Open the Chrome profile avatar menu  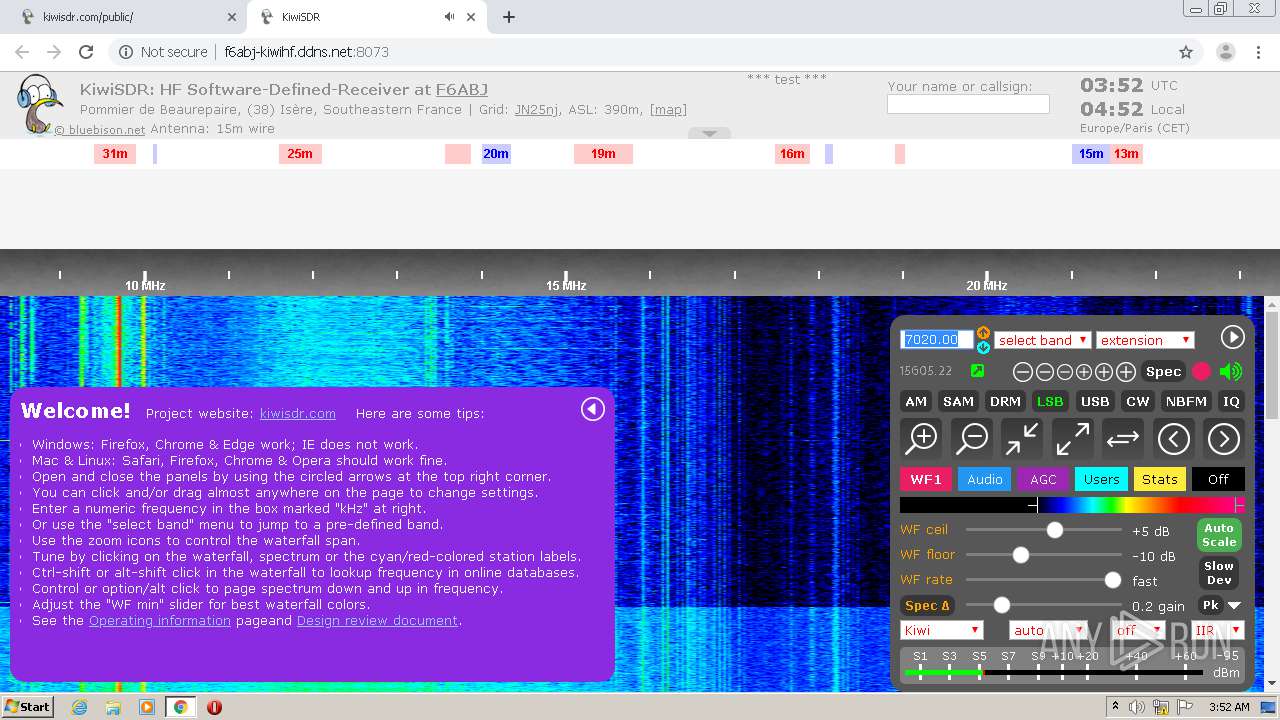(x=1225, y=52)
